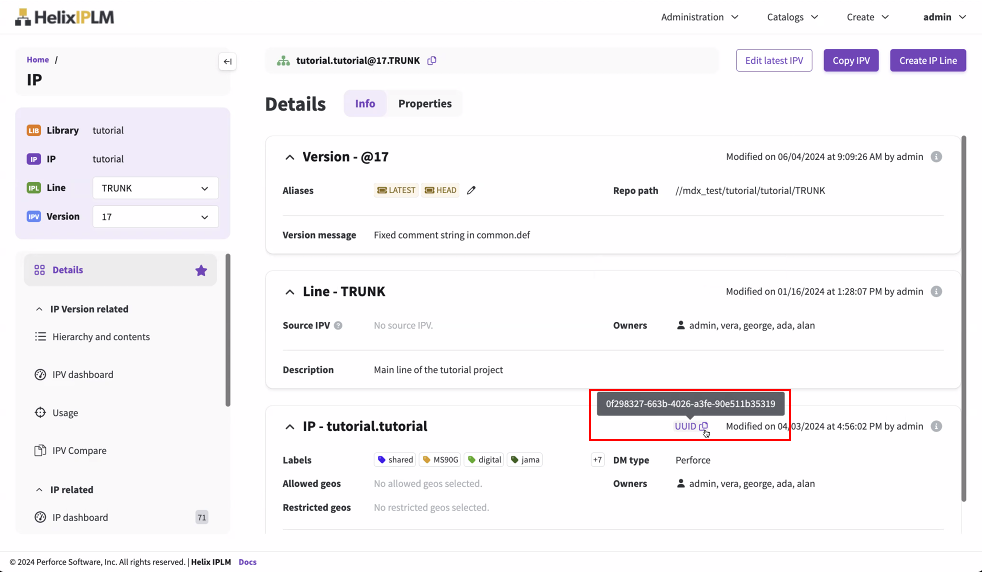Viewport: 982px width, 572px height.
Task: Collapse the IP Version related group
Action: coord(39,309)
